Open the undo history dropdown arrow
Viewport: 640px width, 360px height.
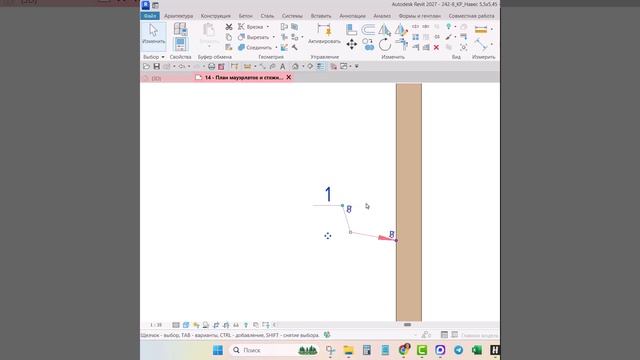(189, 66)
